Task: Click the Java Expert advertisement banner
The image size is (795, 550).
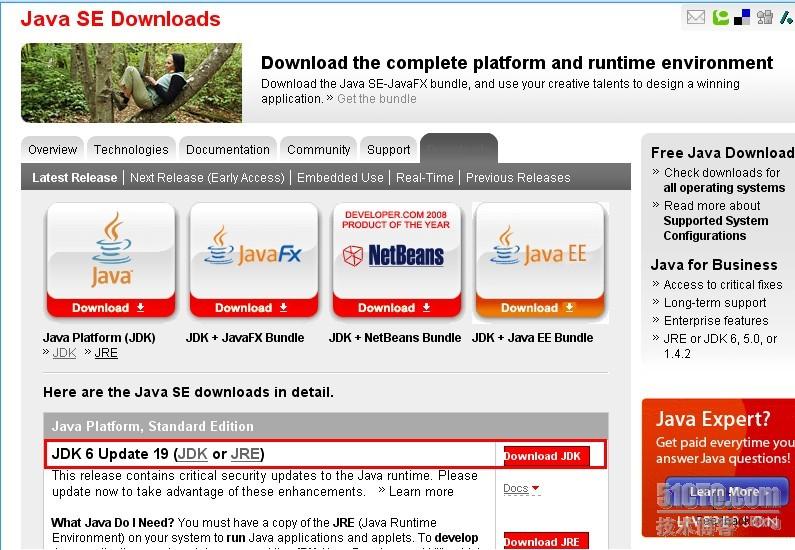Action: 718,467
